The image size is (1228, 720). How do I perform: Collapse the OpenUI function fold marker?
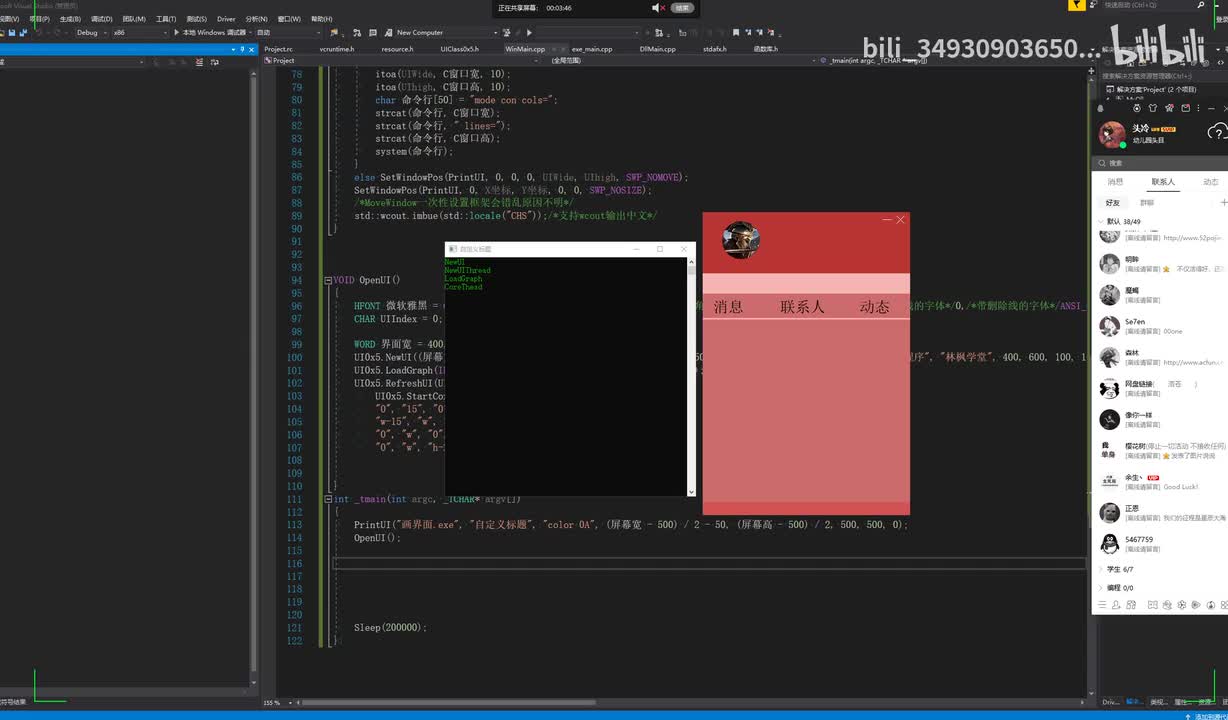point(328,281)
